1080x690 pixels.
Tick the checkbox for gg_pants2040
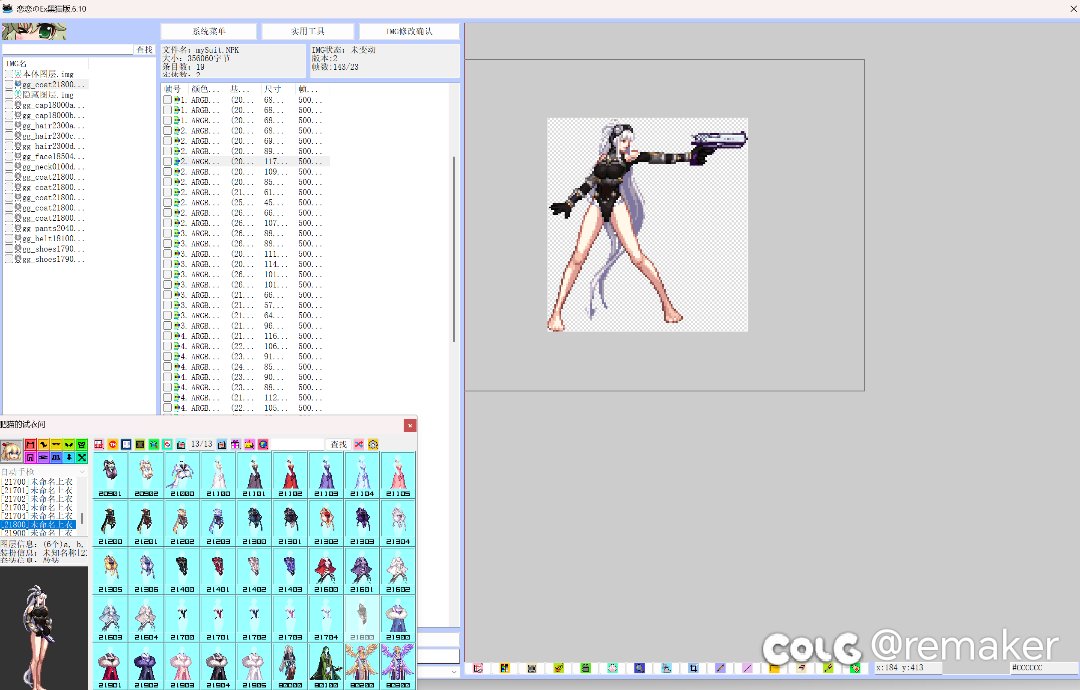(x=10, y=229)
